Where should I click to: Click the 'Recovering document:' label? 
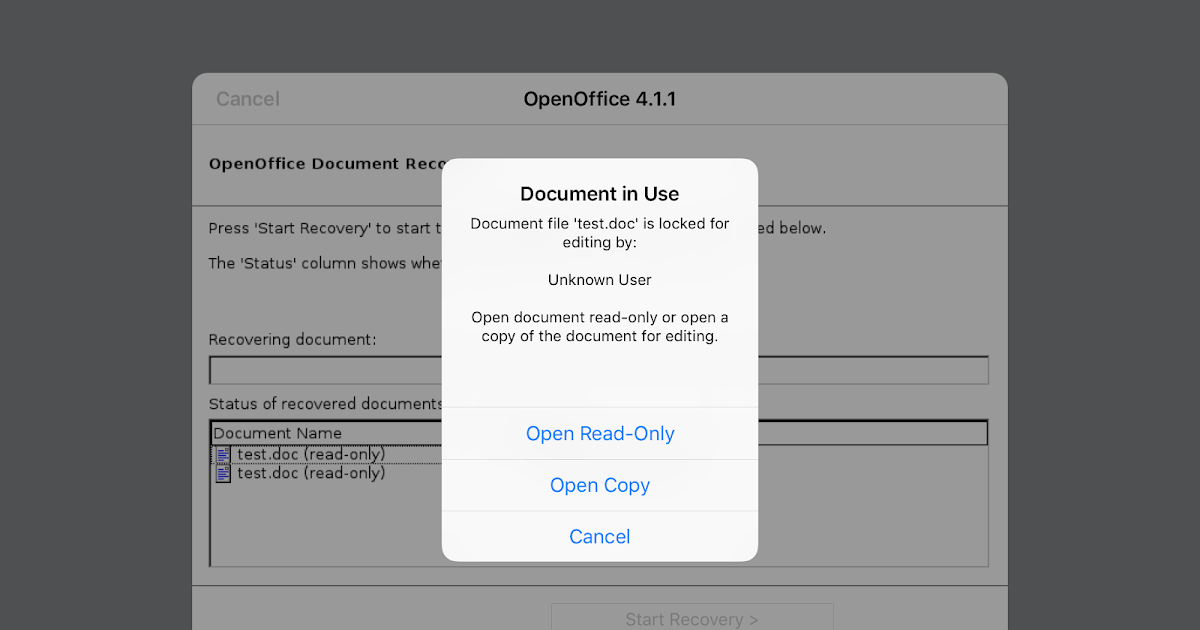(x=293, y=340)
